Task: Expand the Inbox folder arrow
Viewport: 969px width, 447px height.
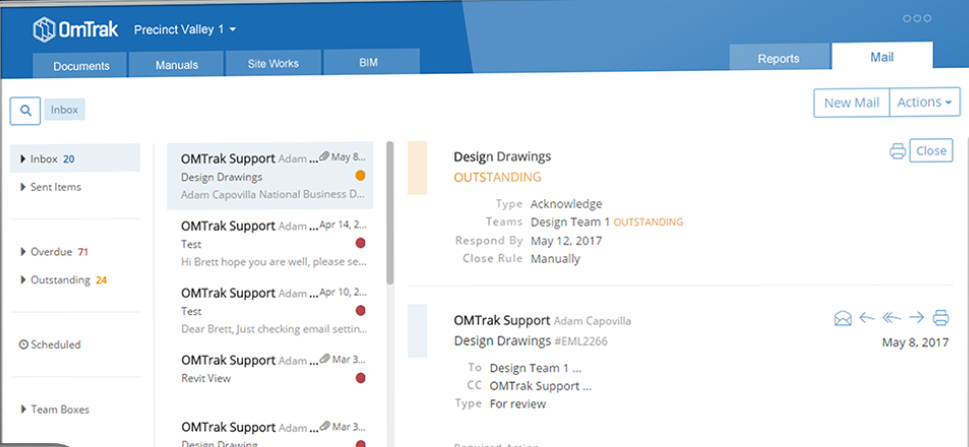Action: (x=23, y=159)
